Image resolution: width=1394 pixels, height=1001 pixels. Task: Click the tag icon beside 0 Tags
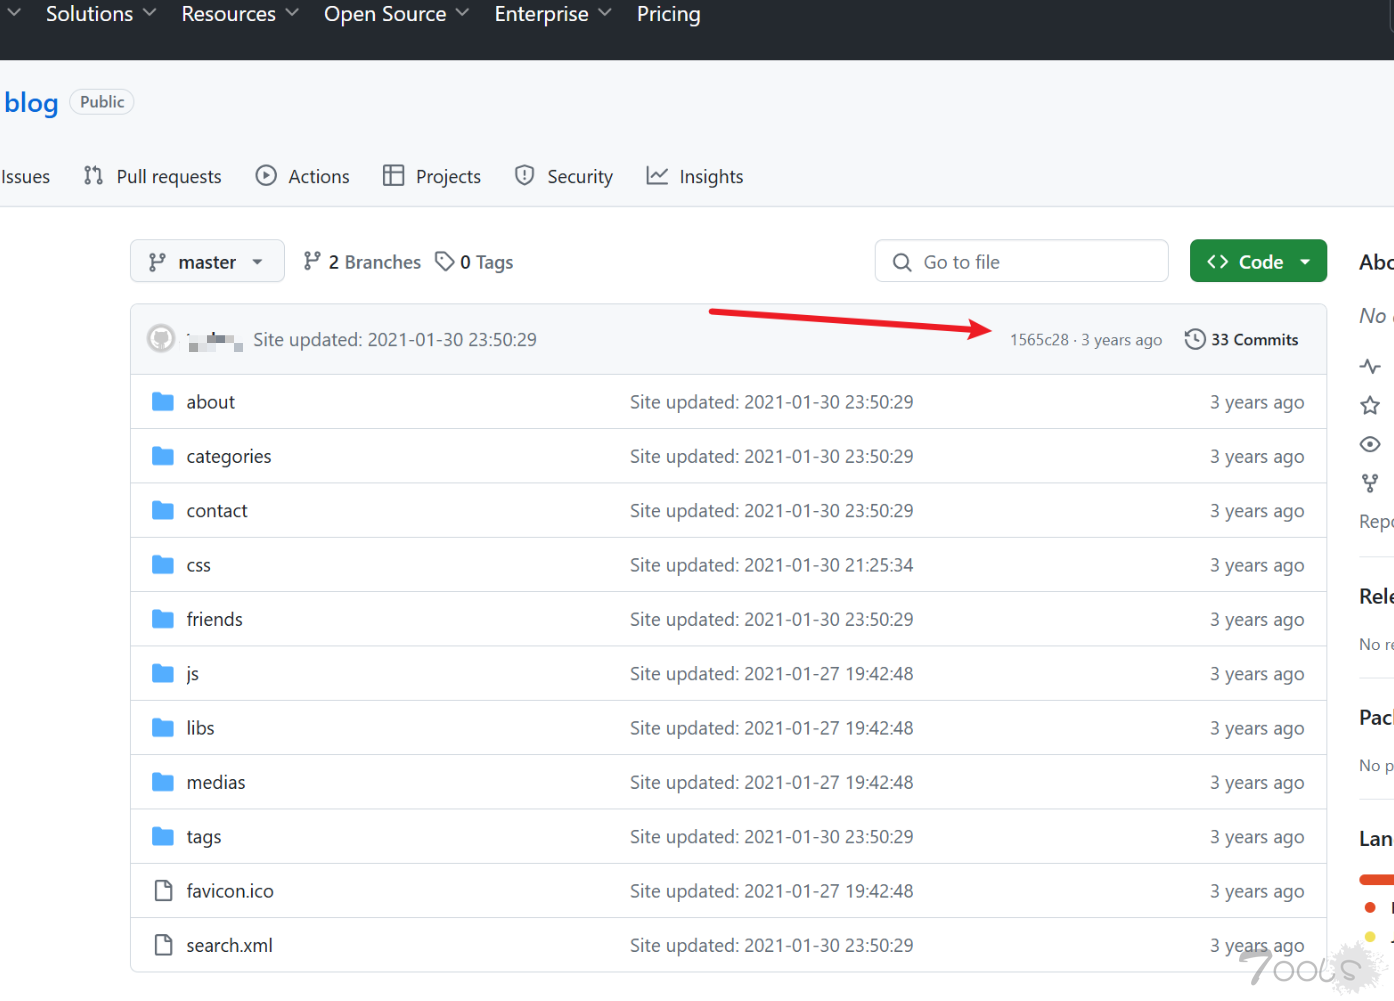tap(445, 261)
